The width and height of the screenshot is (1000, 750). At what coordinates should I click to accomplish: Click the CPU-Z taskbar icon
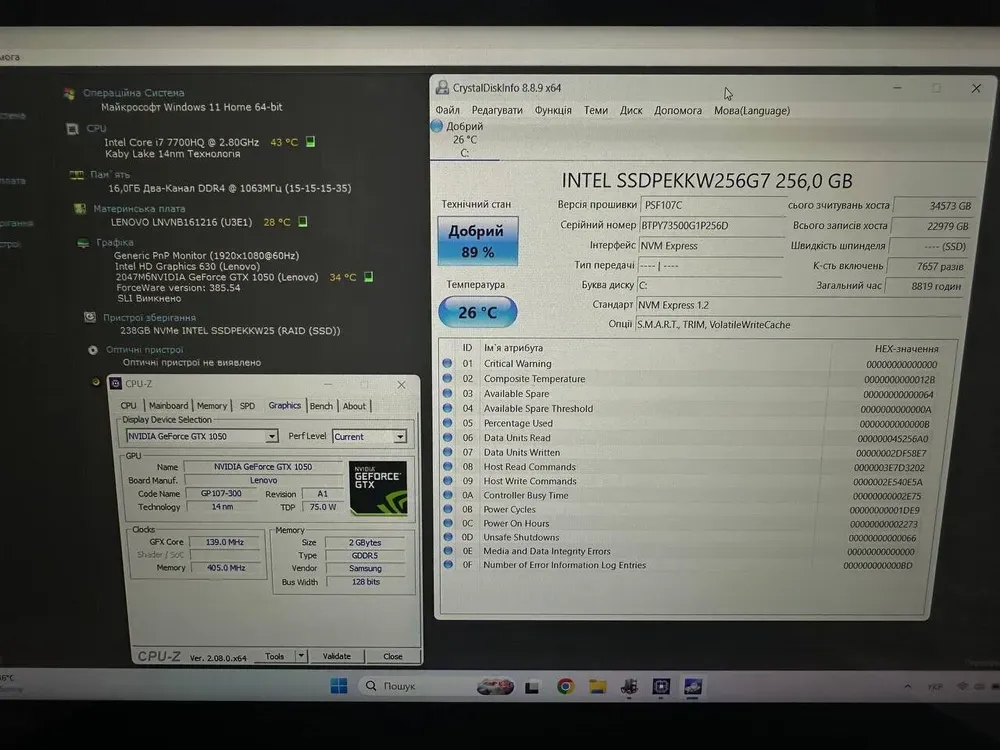(x=661, y=686)
